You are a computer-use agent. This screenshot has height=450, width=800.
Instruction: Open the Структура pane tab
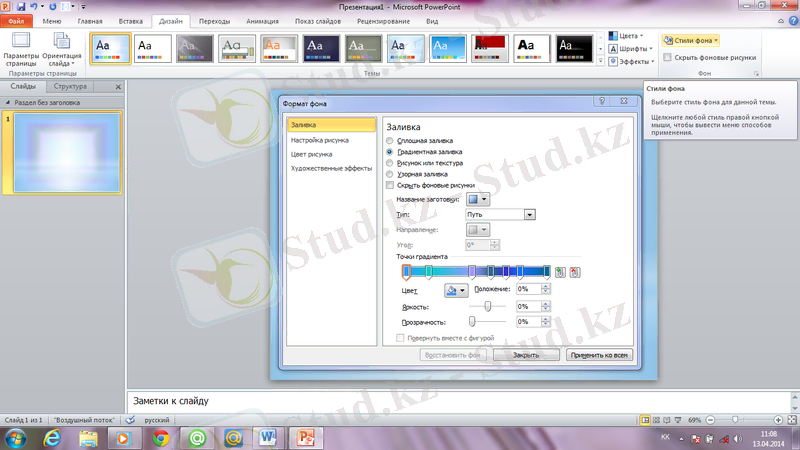(70, 88)
